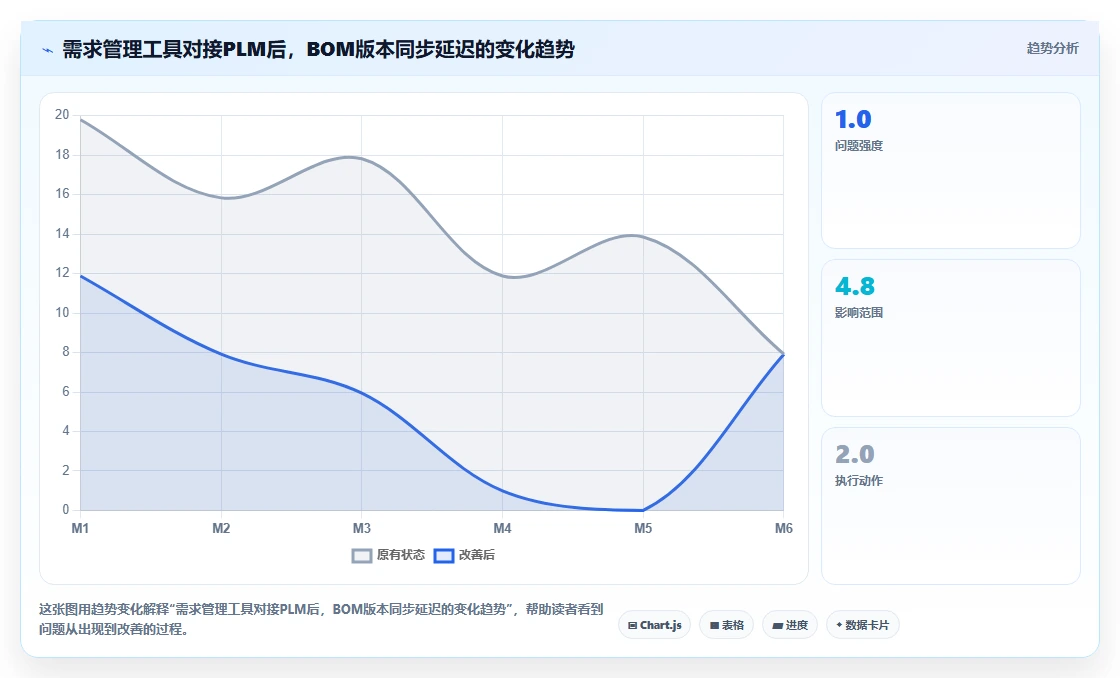Click the M2 x-axis label

(x=221, y=529)
